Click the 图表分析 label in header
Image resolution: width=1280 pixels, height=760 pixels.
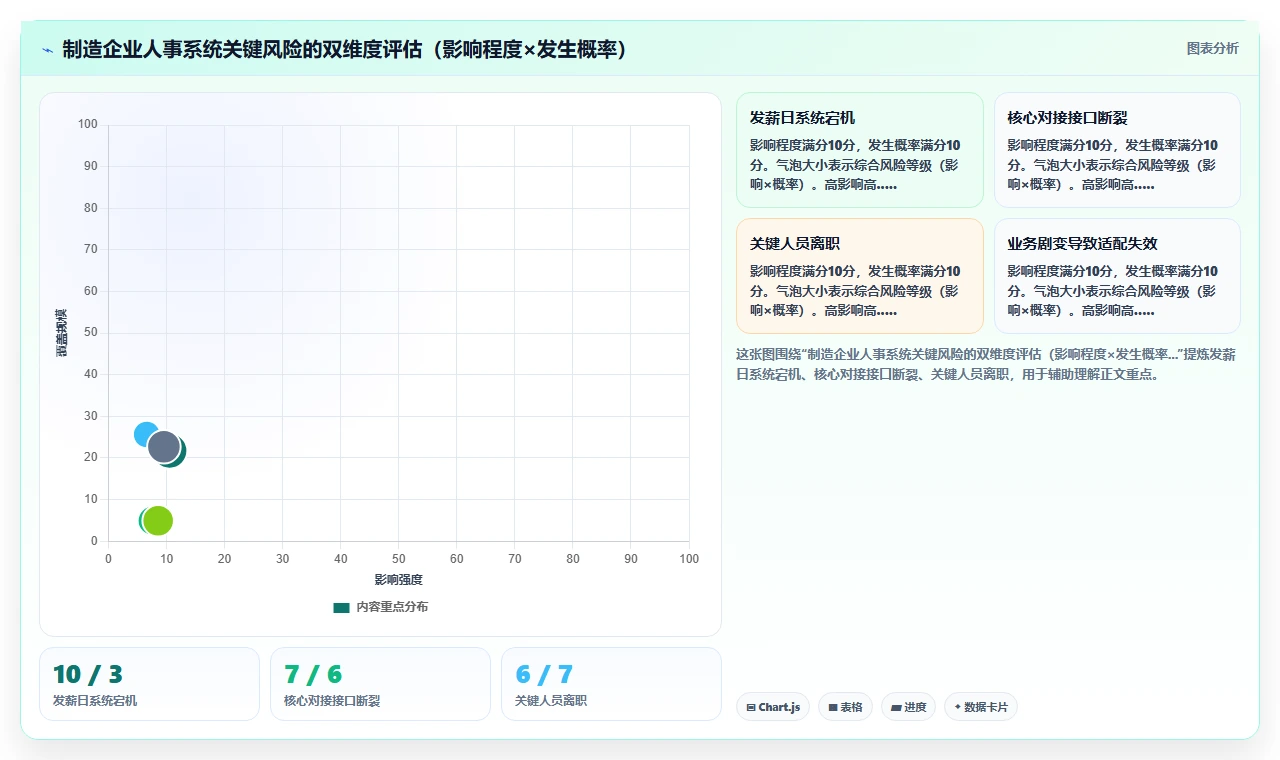point(1212,49)
